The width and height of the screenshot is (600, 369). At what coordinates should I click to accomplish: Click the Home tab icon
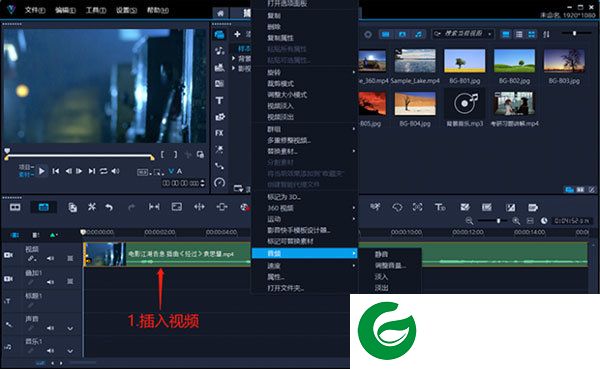pyautogui.click(x=220, y=13)
